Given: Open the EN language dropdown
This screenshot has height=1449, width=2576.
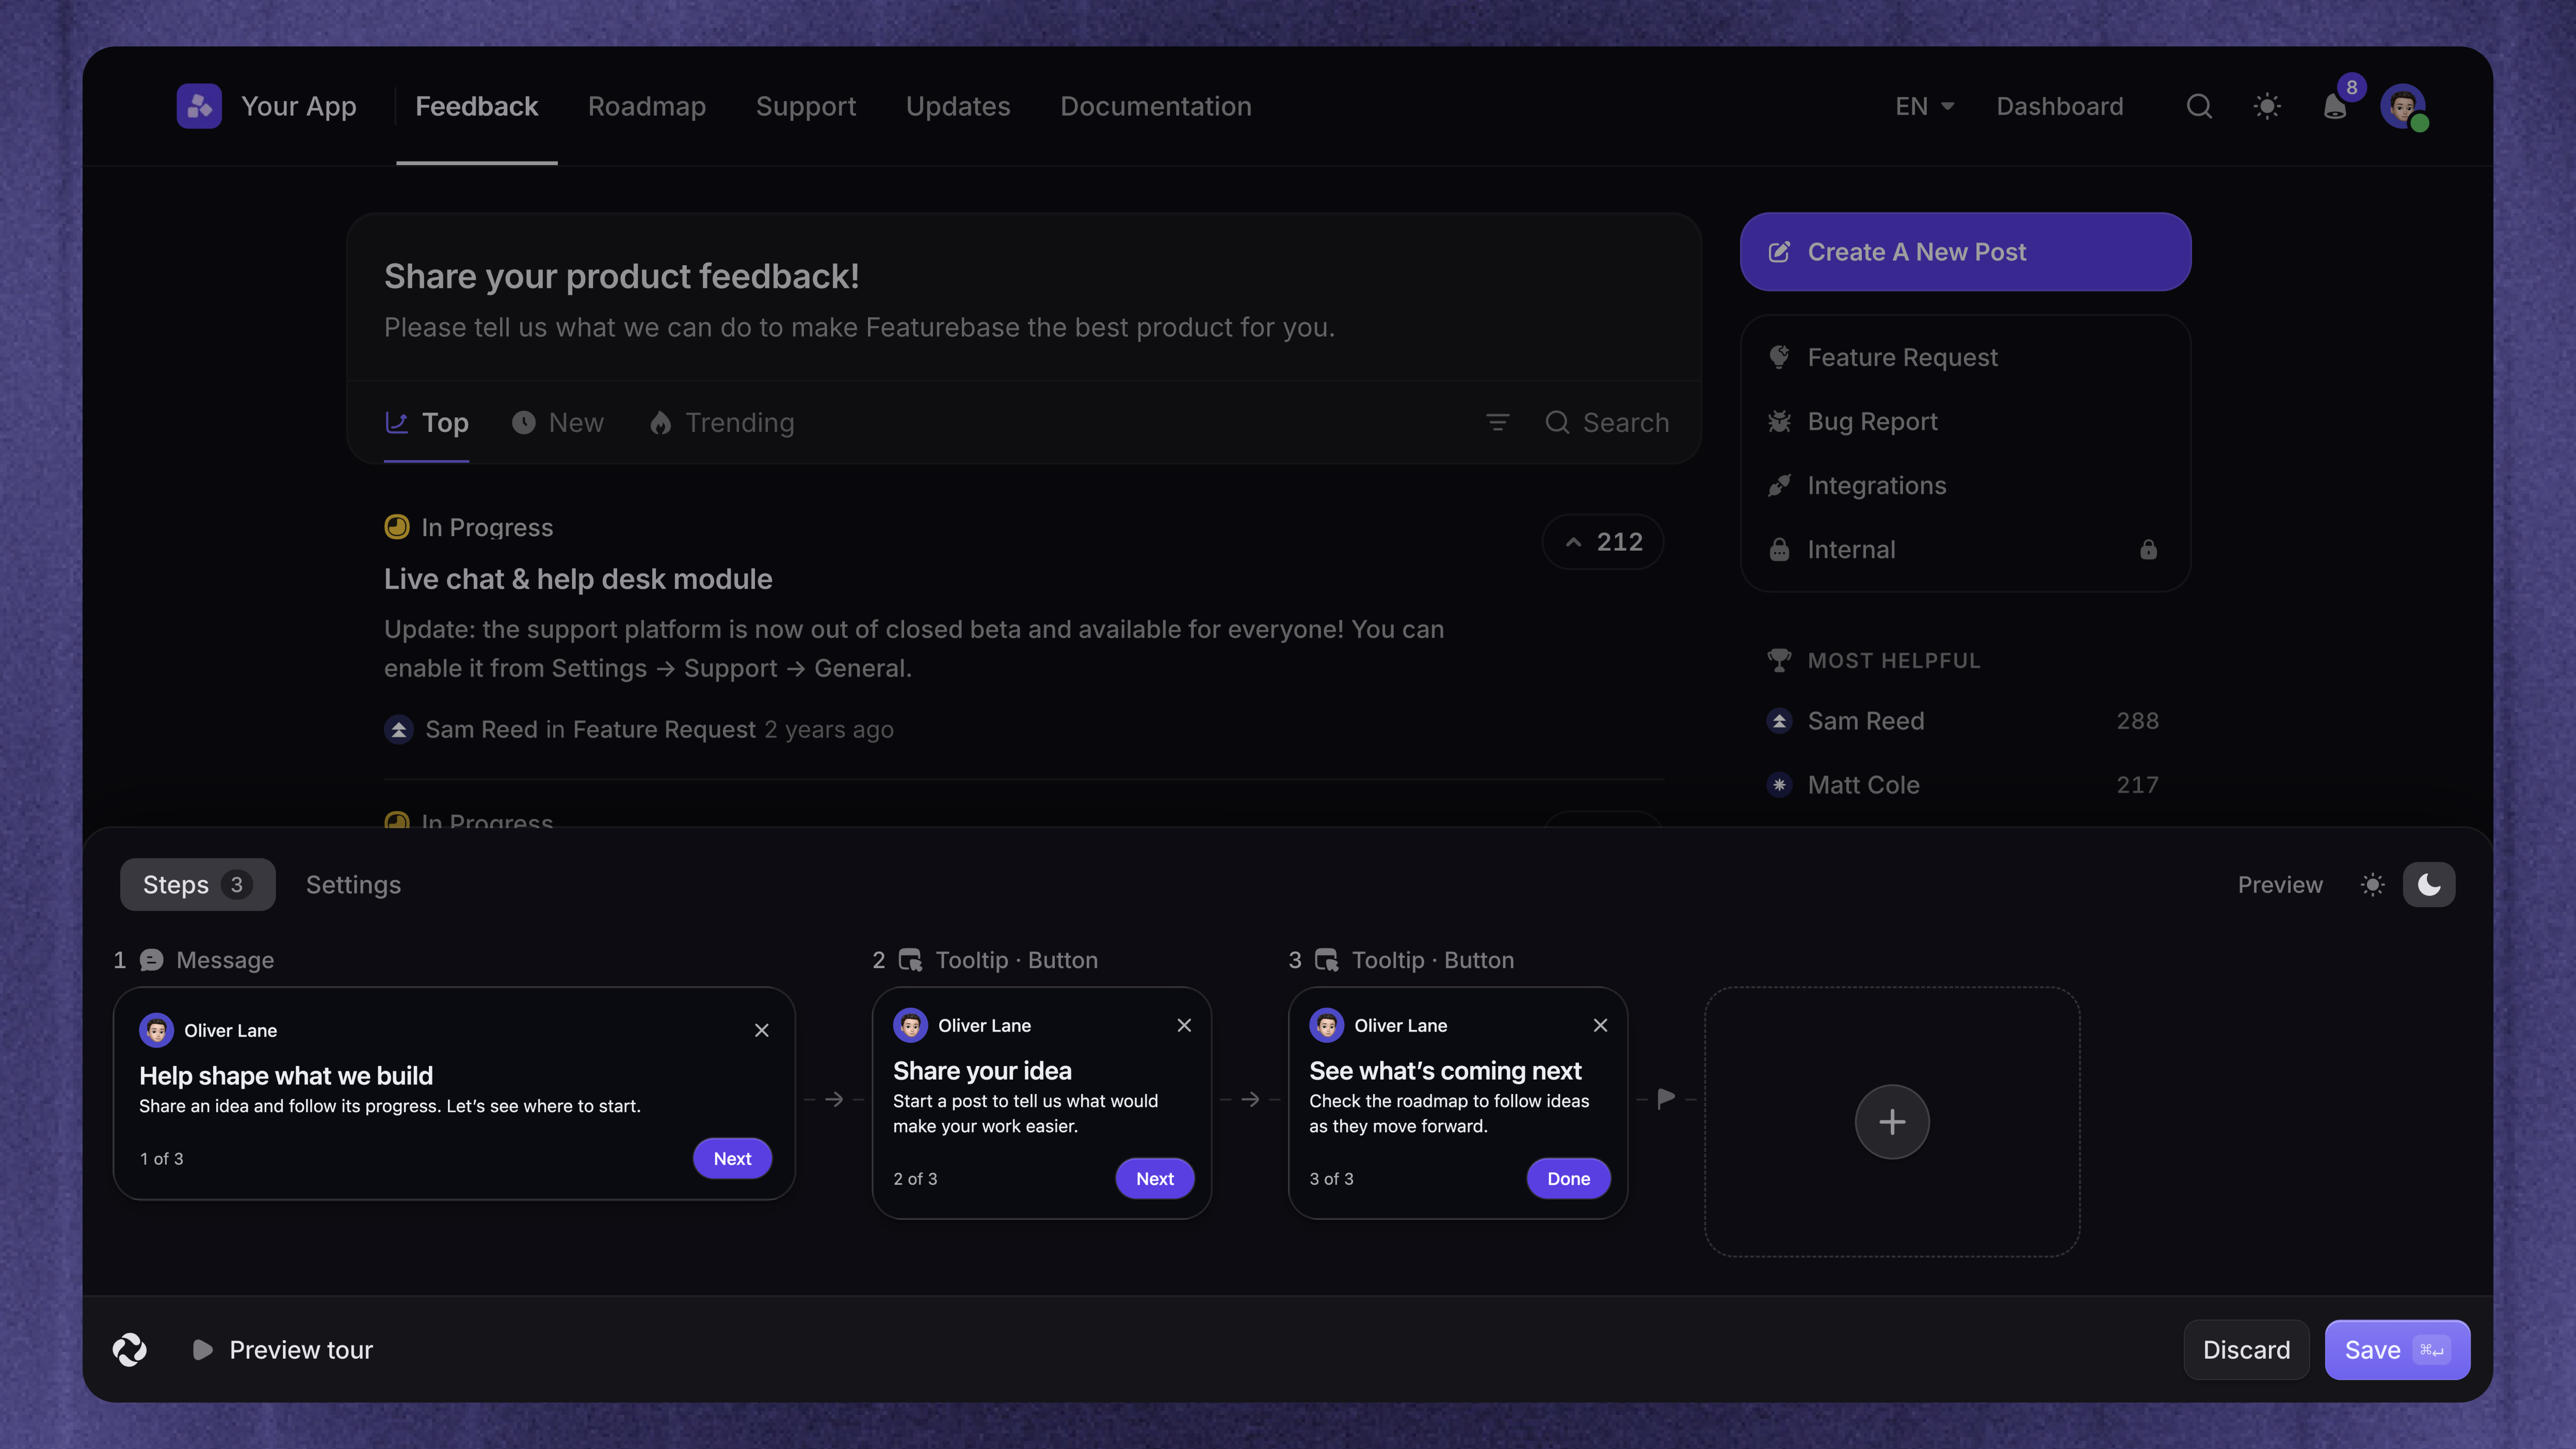Looking at the screenshot, I should point(1924,106).
